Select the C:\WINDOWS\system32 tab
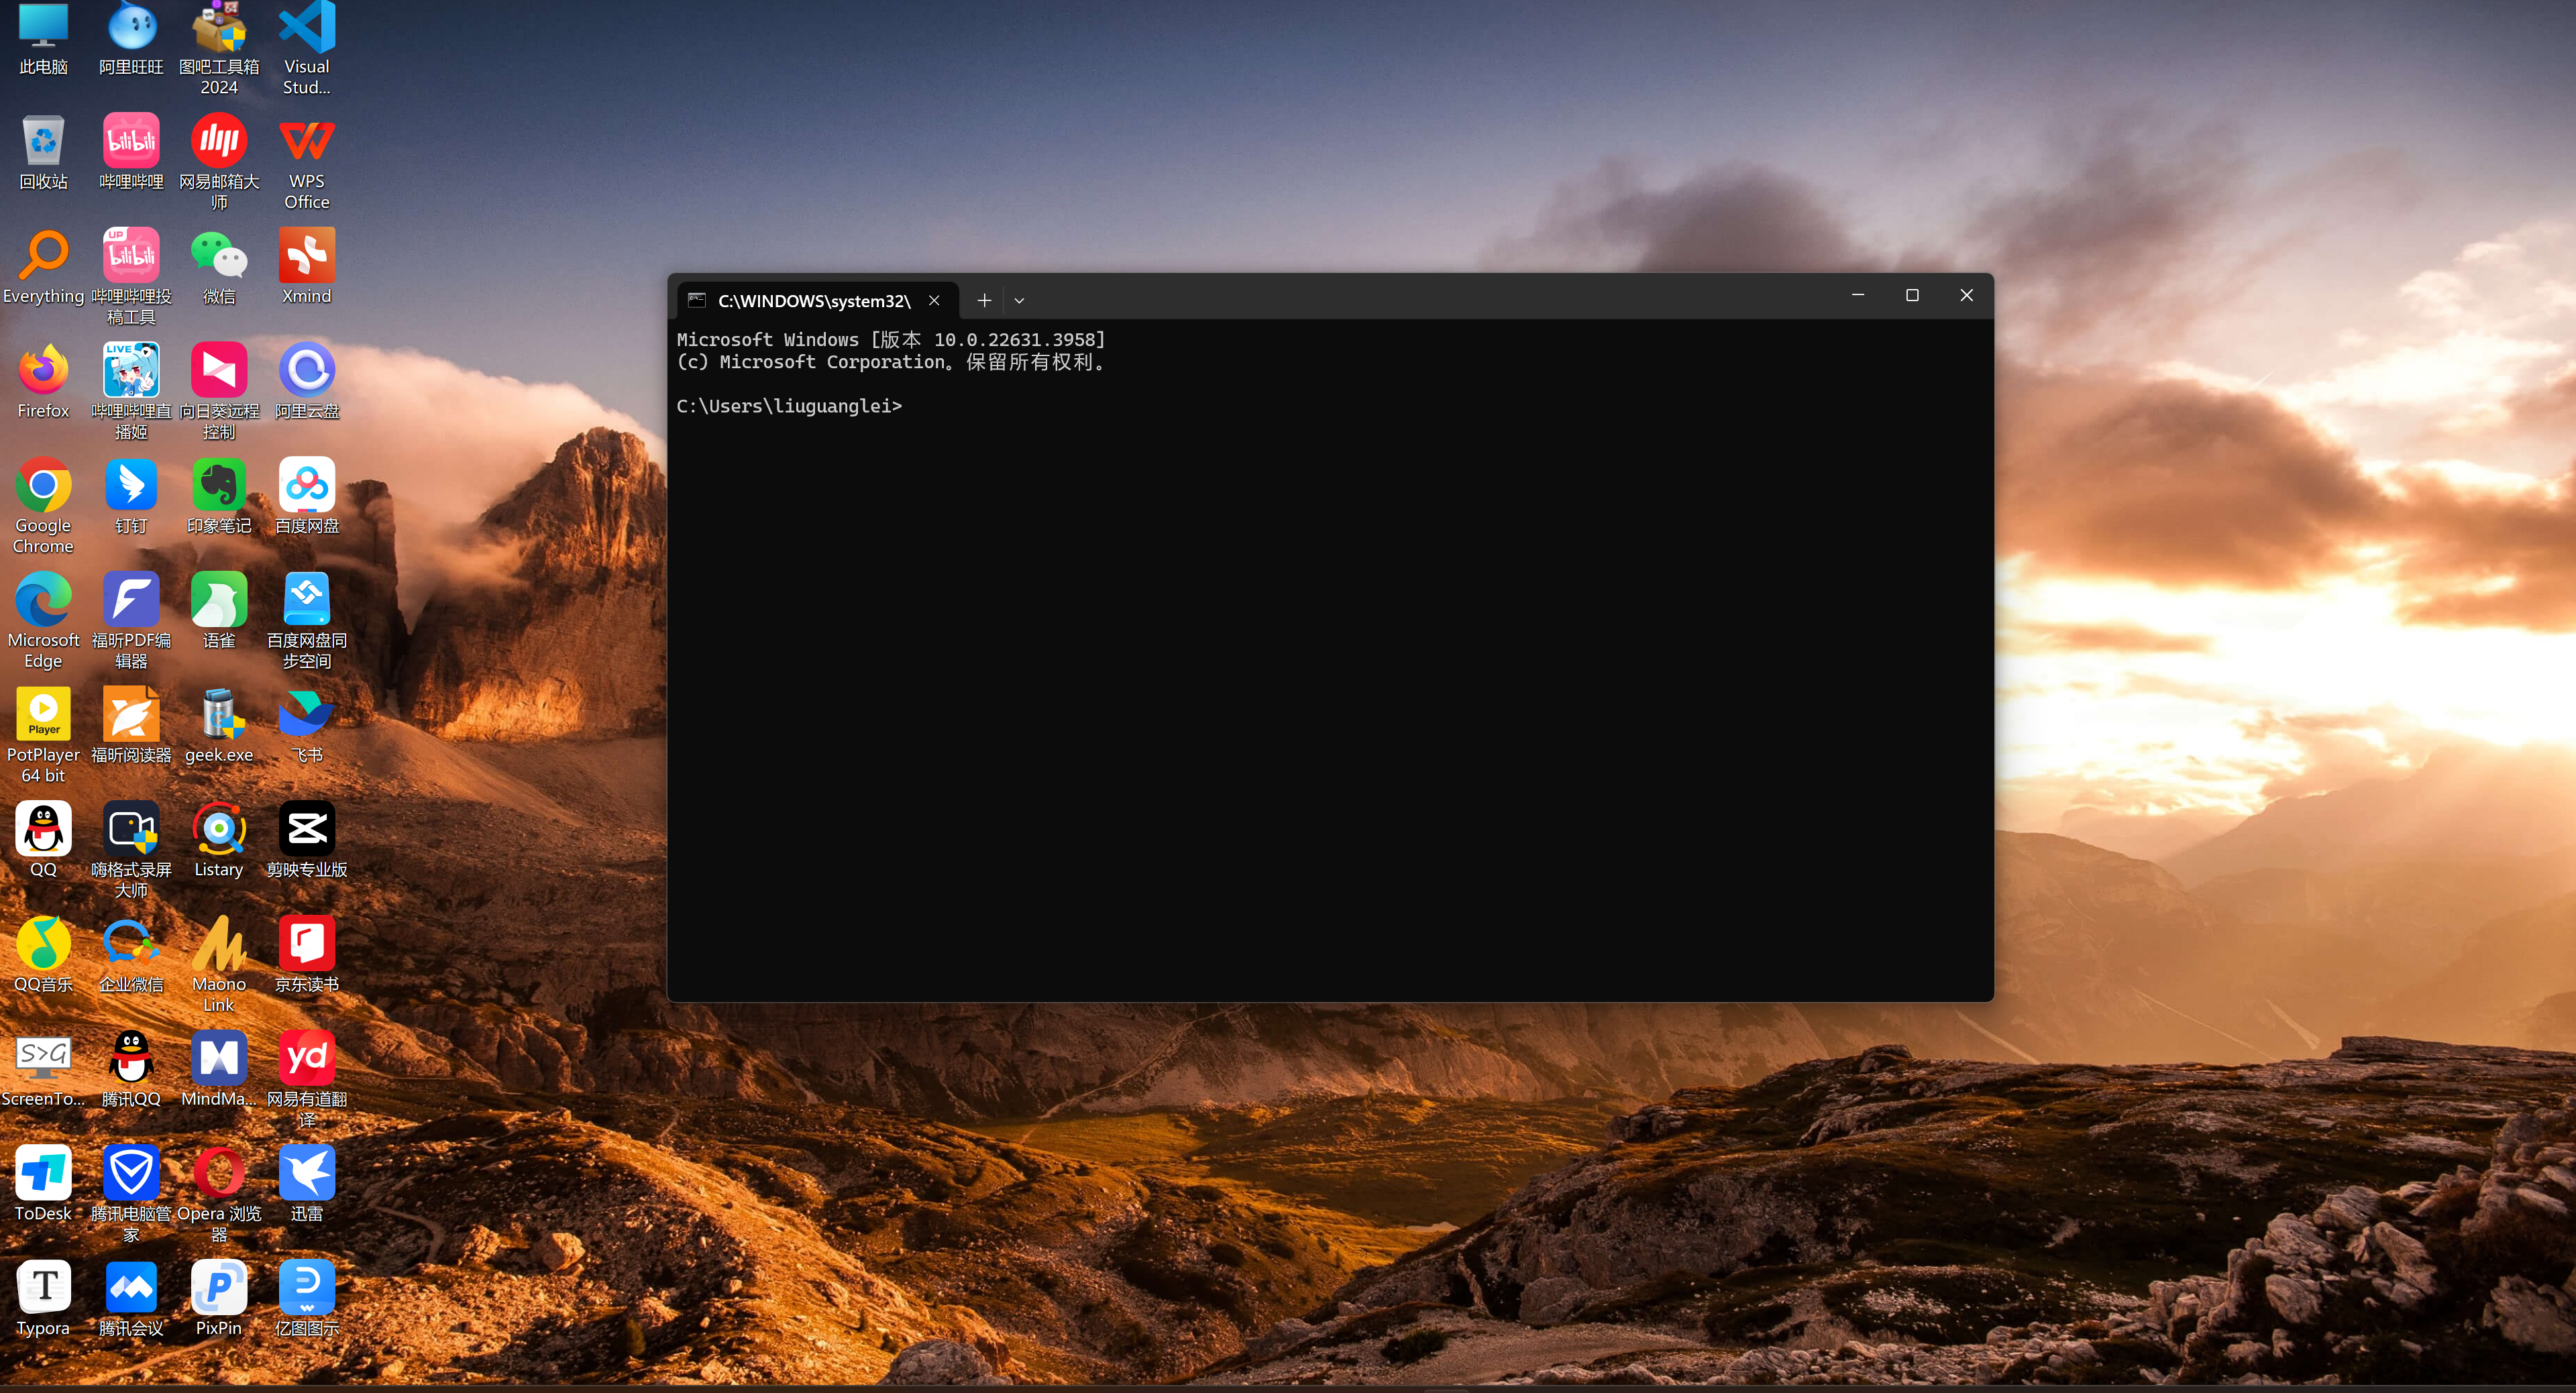Screen dimensions: 2576x1393 pyautogui.click(x=813, y=301)
